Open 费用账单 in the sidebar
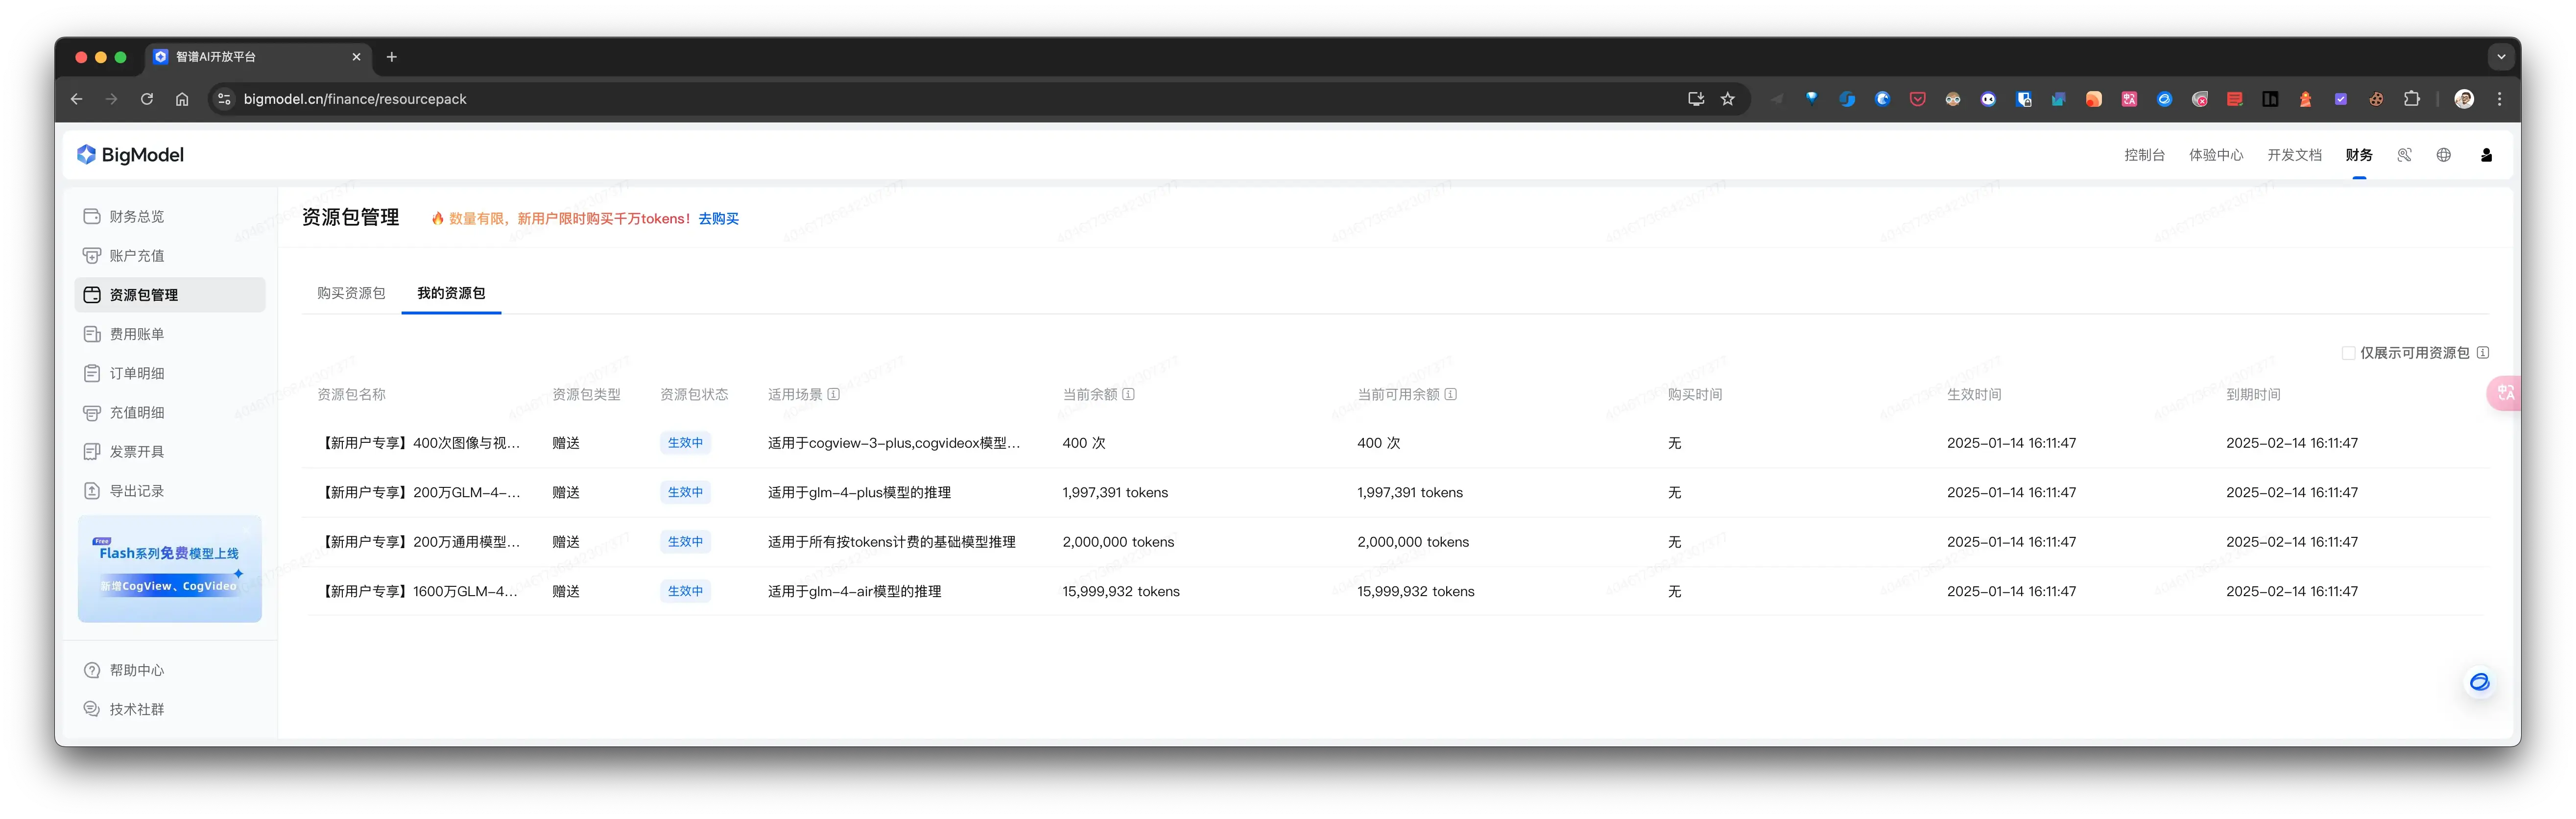The width and height of the screenshot is (2576, 819). (136, 334)
